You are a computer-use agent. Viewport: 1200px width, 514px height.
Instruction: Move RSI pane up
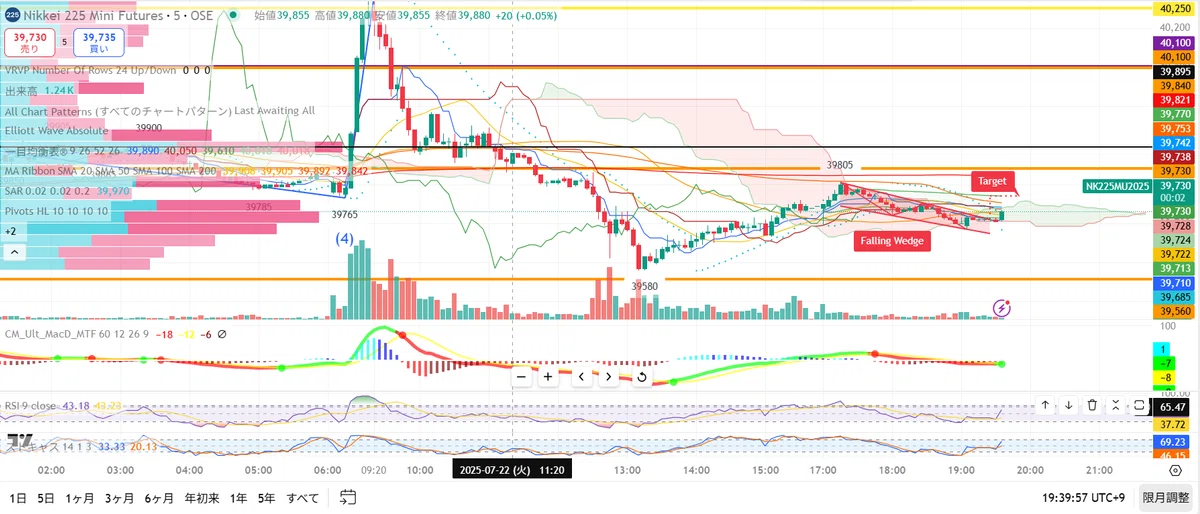[x=1045, y=405]
